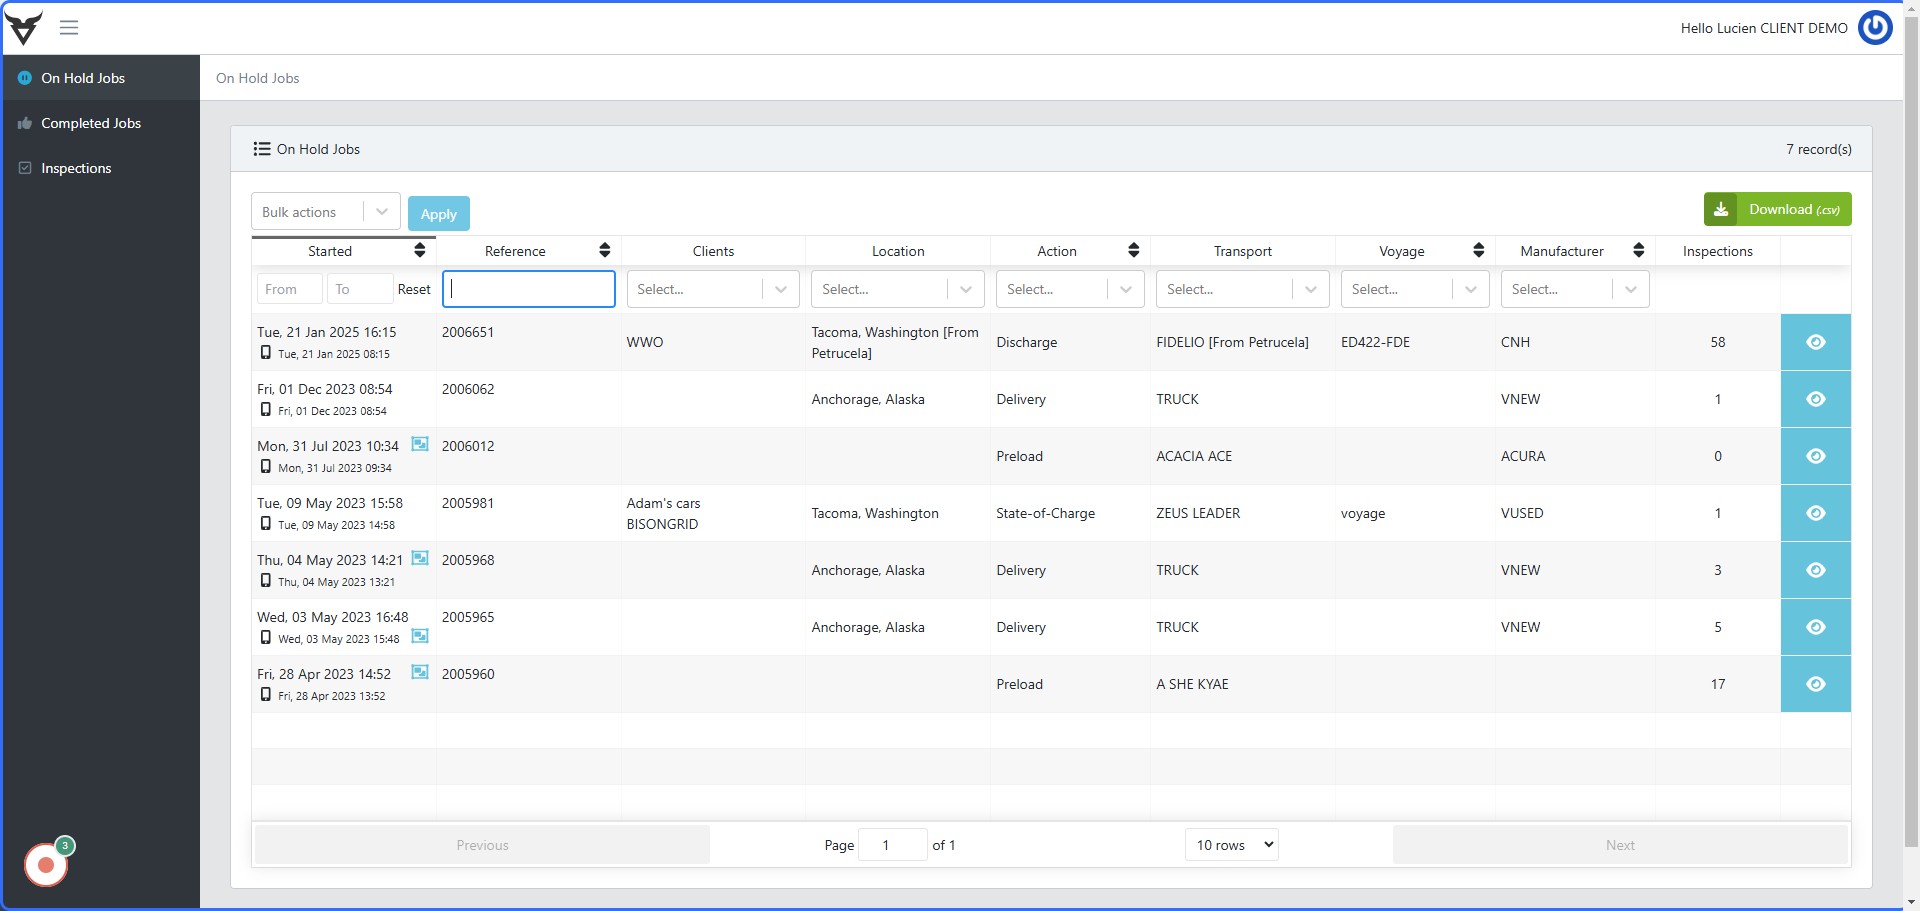View job 2006062 with eye button
Image resolution: width=1920 pixels, height=911 pixels.
pyautogui.click(x=1816, y=399)
